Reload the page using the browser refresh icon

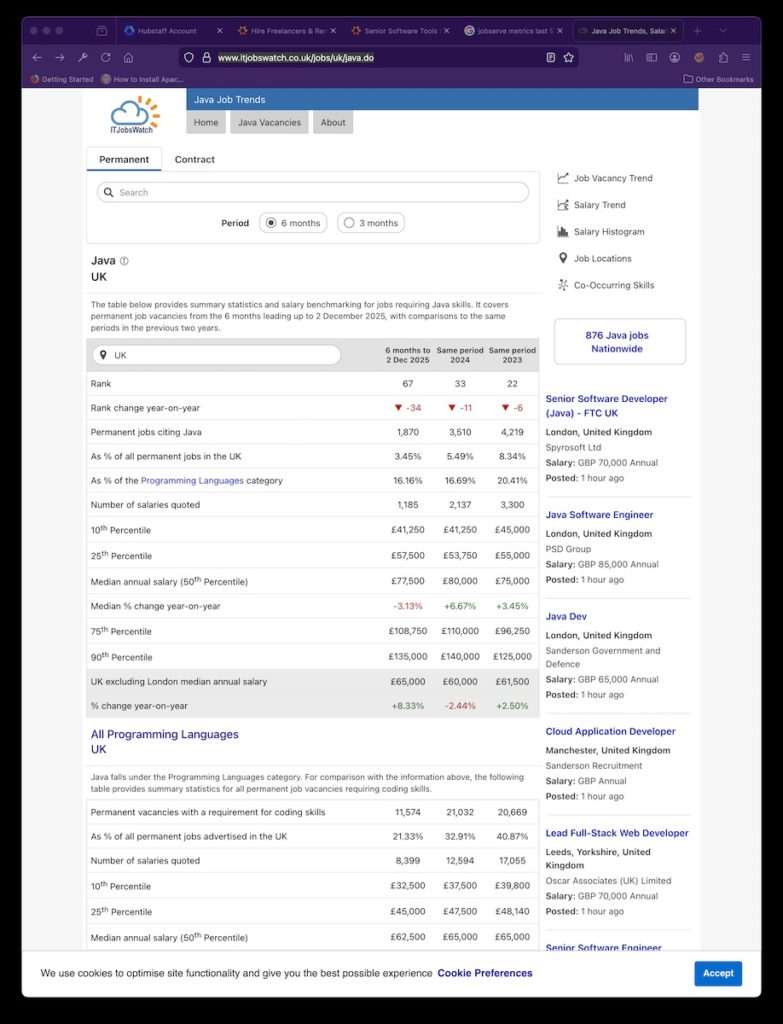(105, 58)
